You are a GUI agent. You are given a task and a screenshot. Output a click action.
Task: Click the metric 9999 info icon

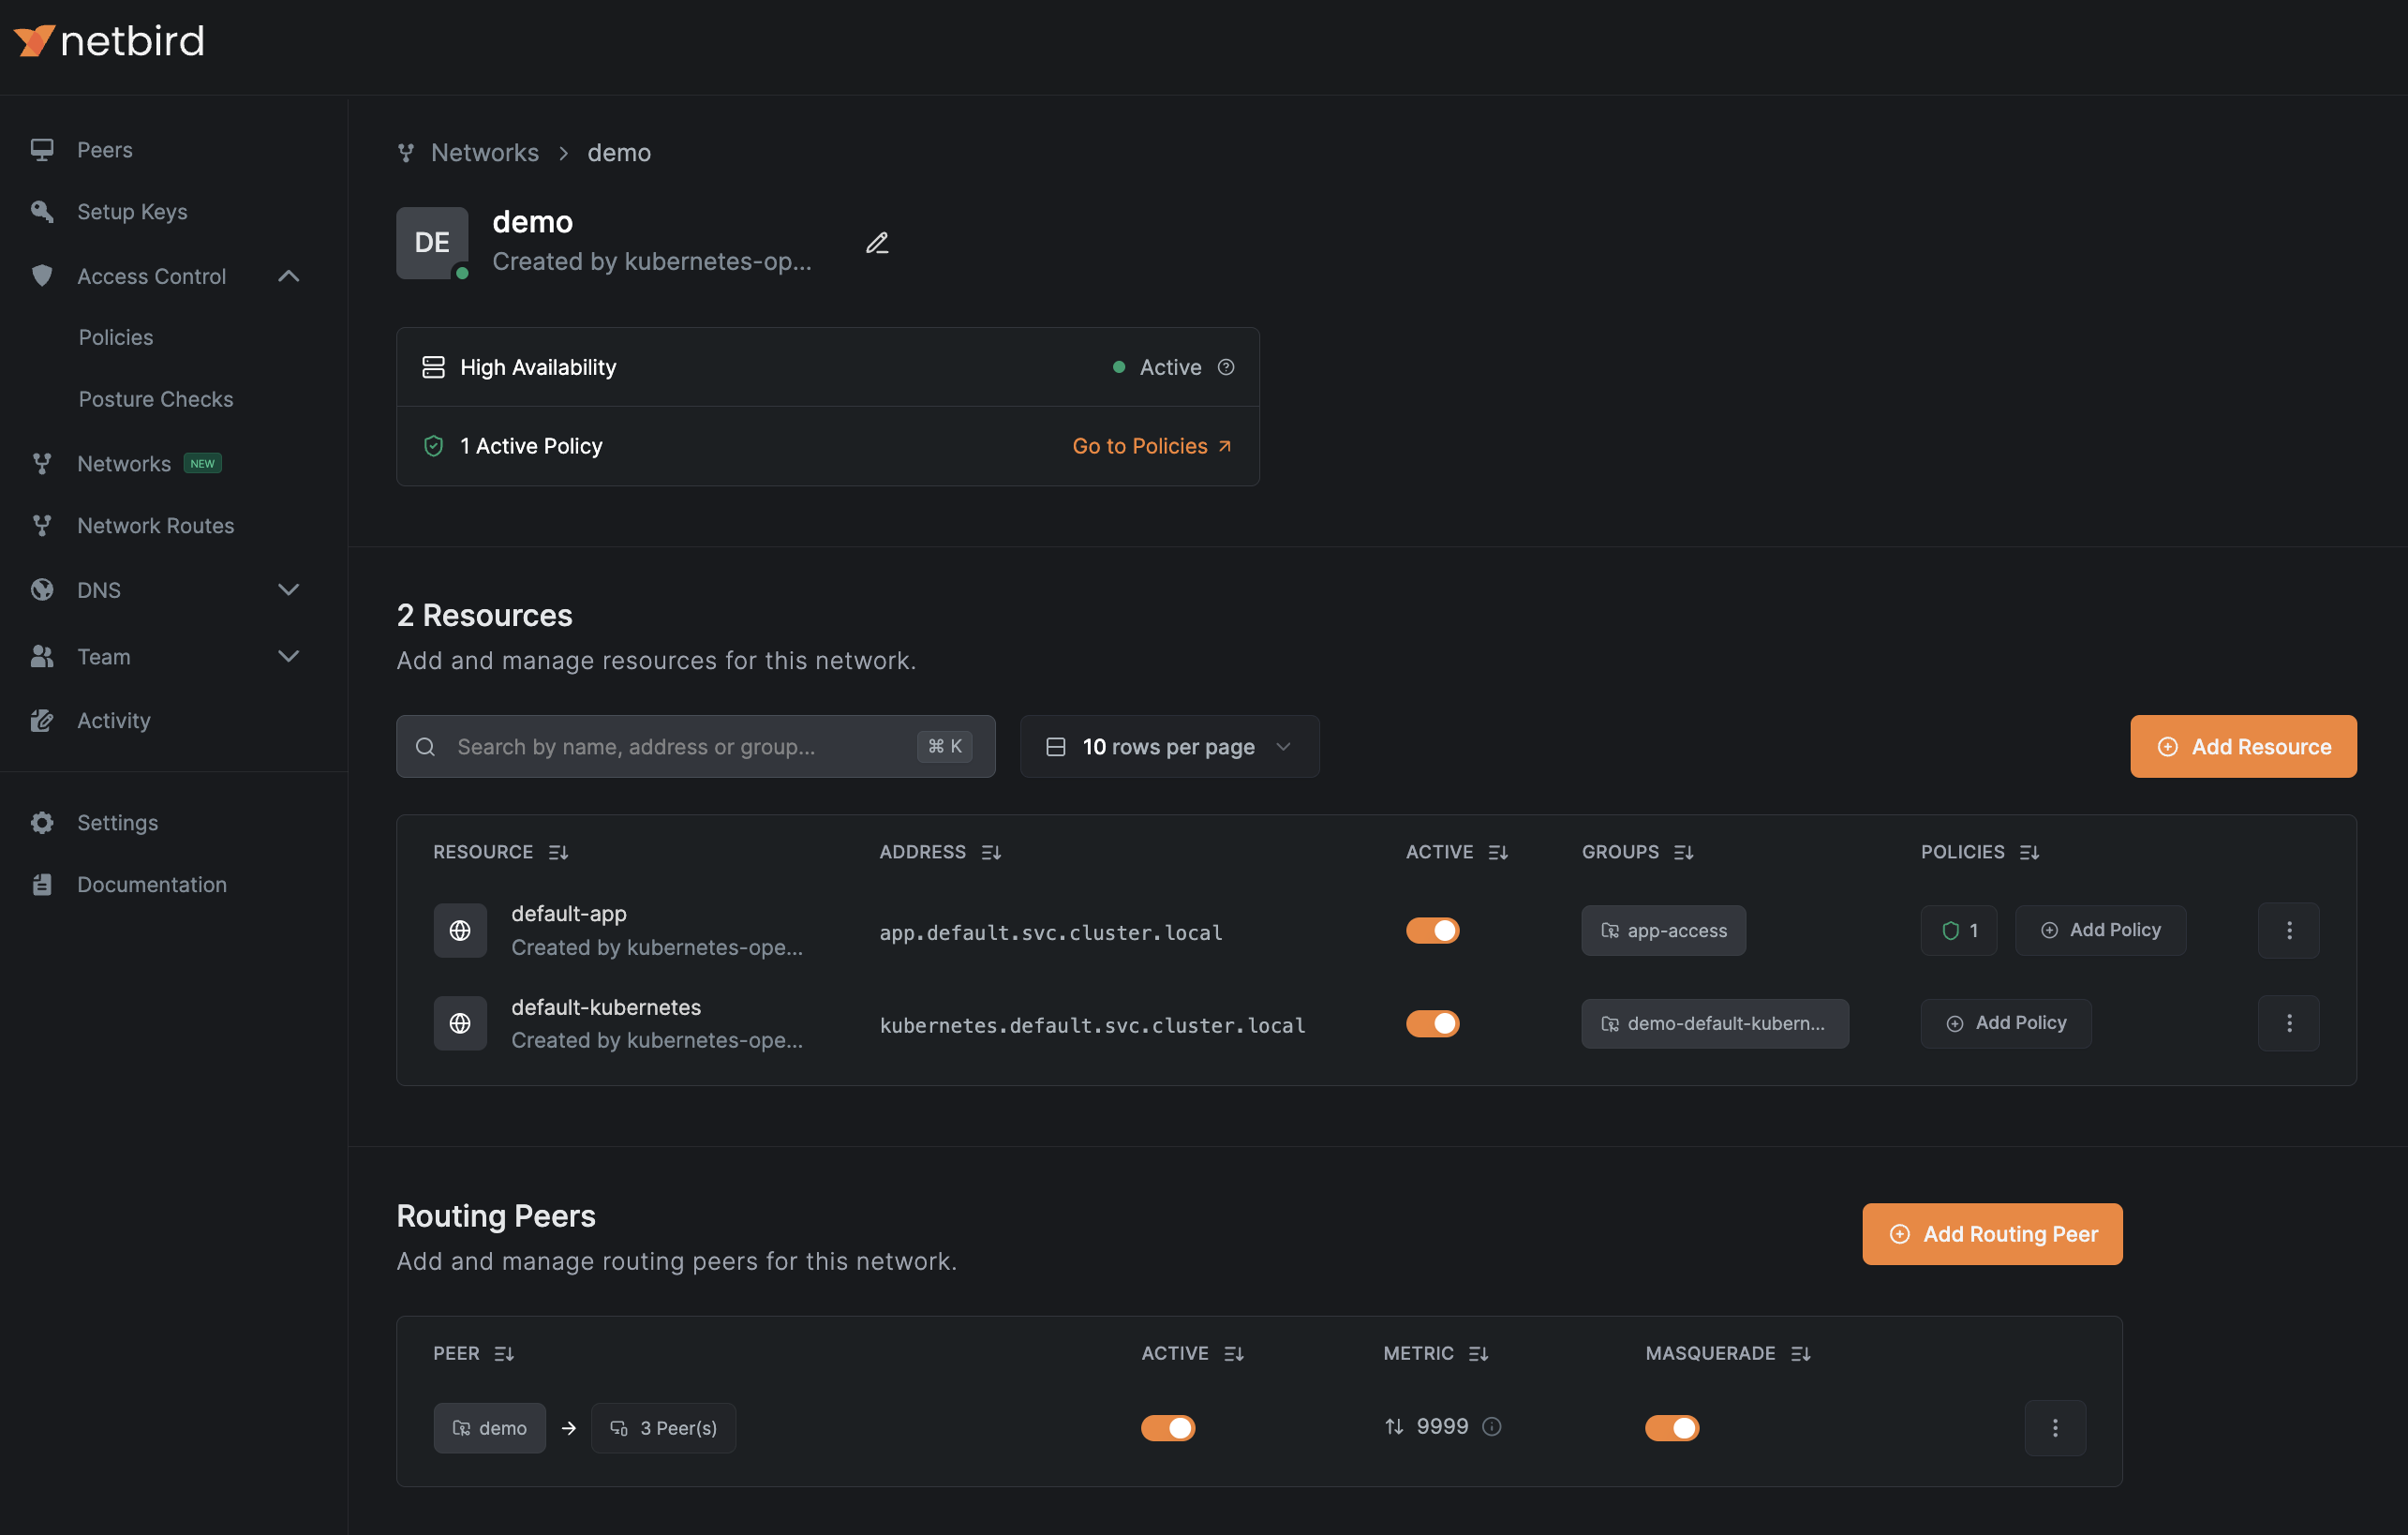(1491, 1427)
